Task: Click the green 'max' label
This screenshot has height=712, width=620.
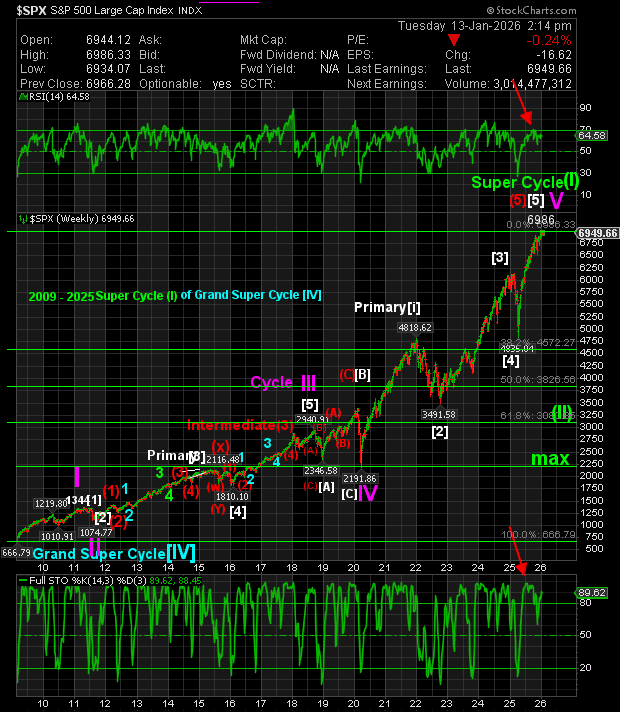Action: pyautogui.click(x=550, y=459)
